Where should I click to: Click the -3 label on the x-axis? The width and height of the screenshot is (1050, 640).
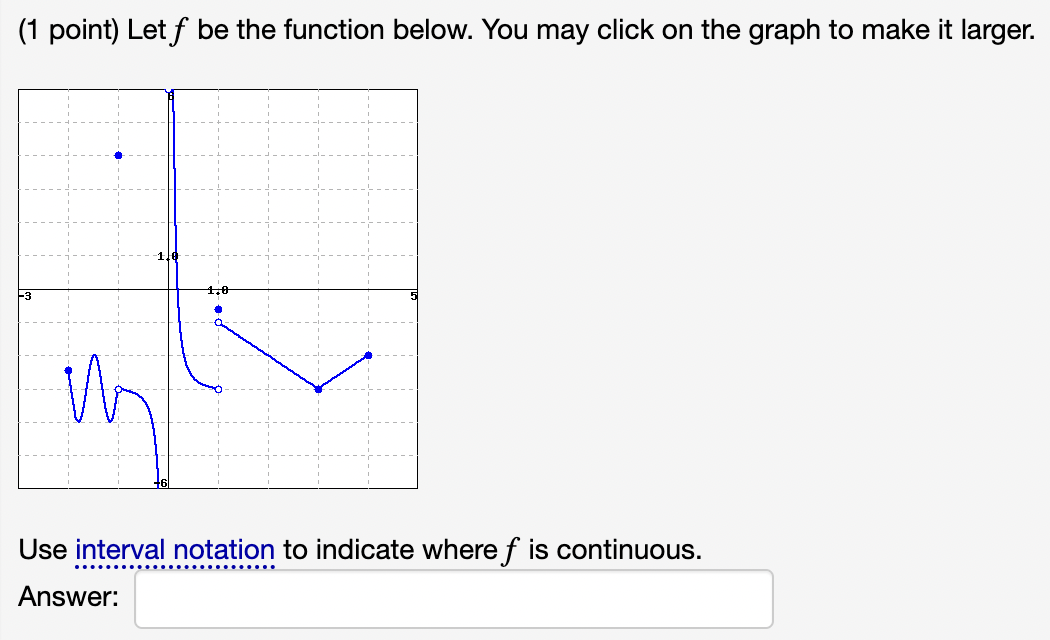pyautogui.click(x=25, y=296)
